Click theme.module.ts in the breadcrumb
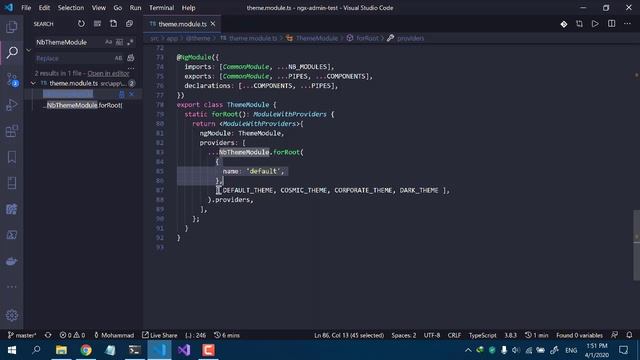 pos(253,38)
